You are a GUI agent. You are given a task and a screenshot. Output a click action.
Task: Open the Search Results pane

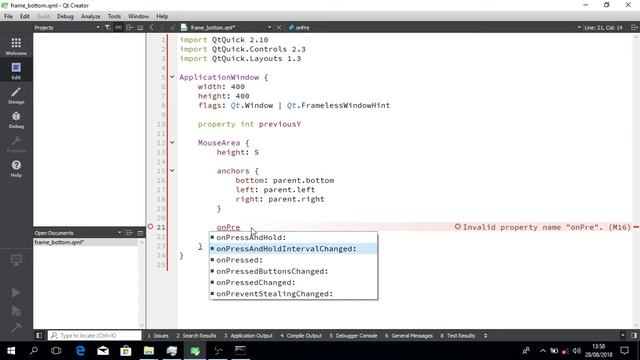tap(196, 336)
